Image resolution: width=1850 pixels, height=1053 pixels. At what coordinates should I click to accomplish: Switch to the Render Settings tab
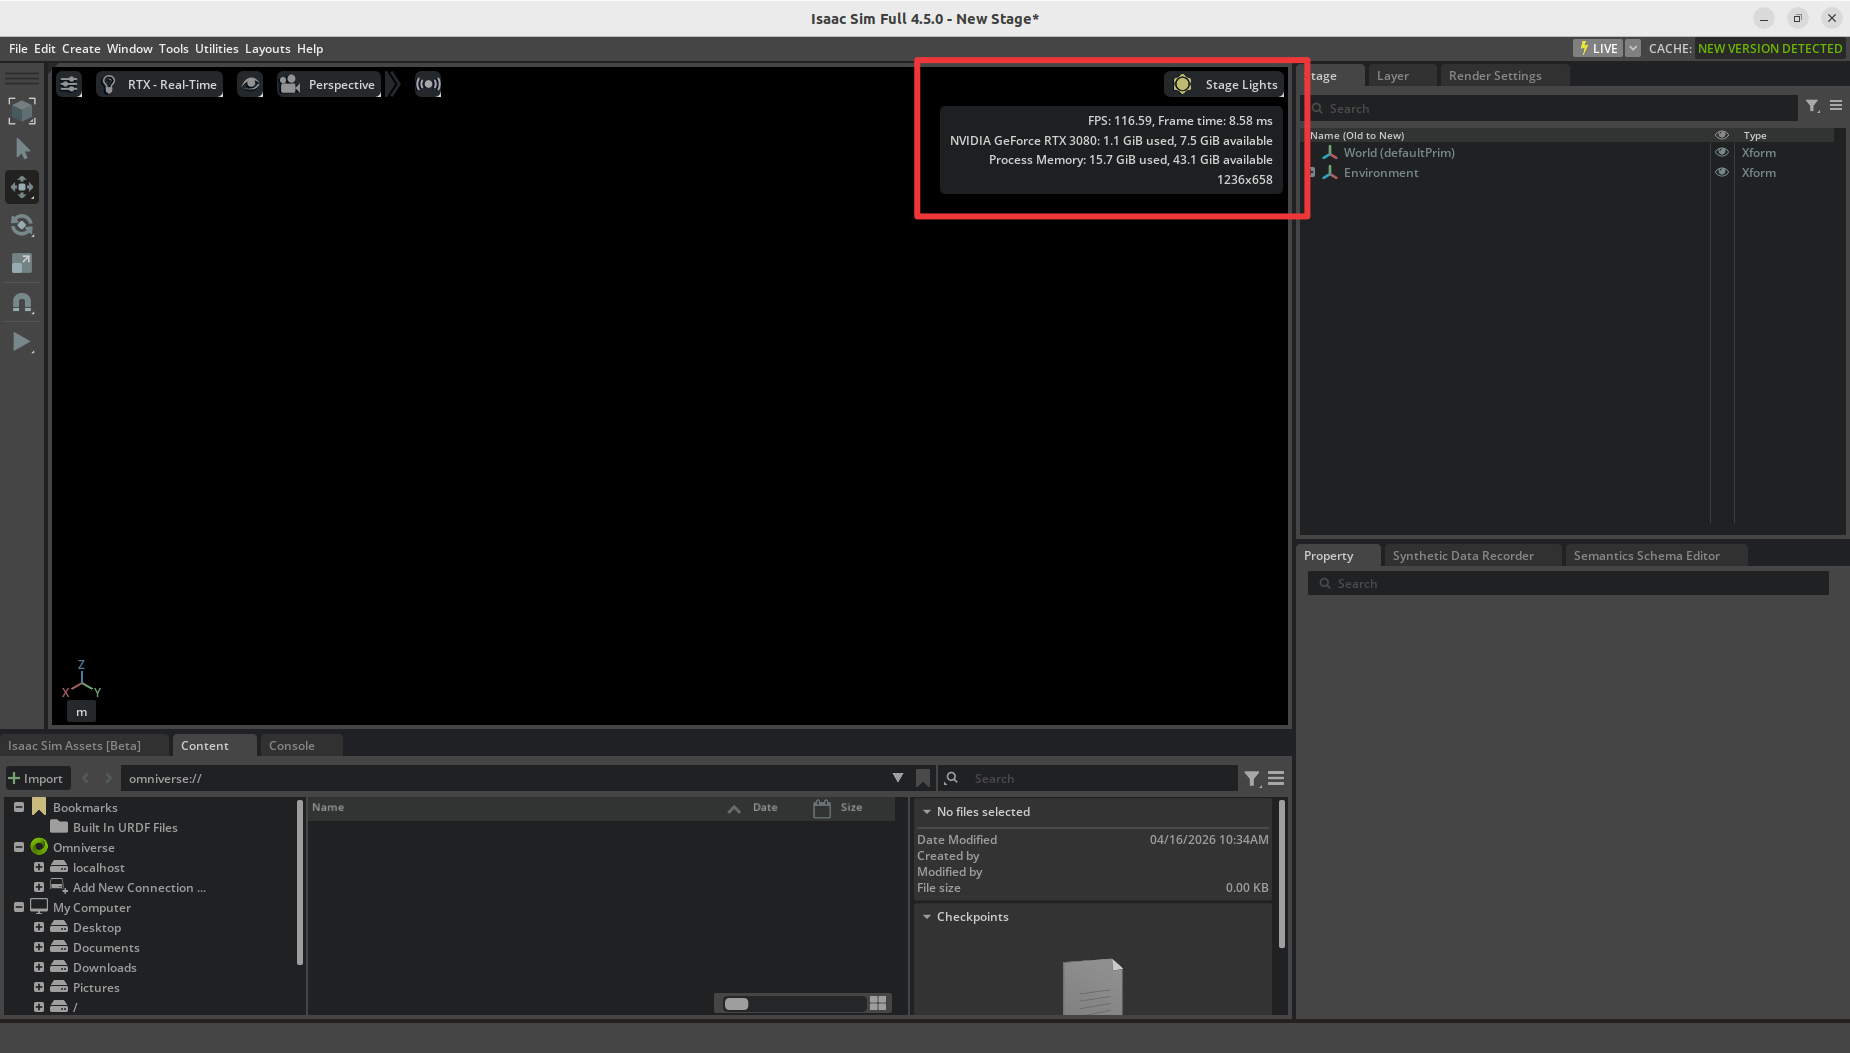tap(1494, 76)
